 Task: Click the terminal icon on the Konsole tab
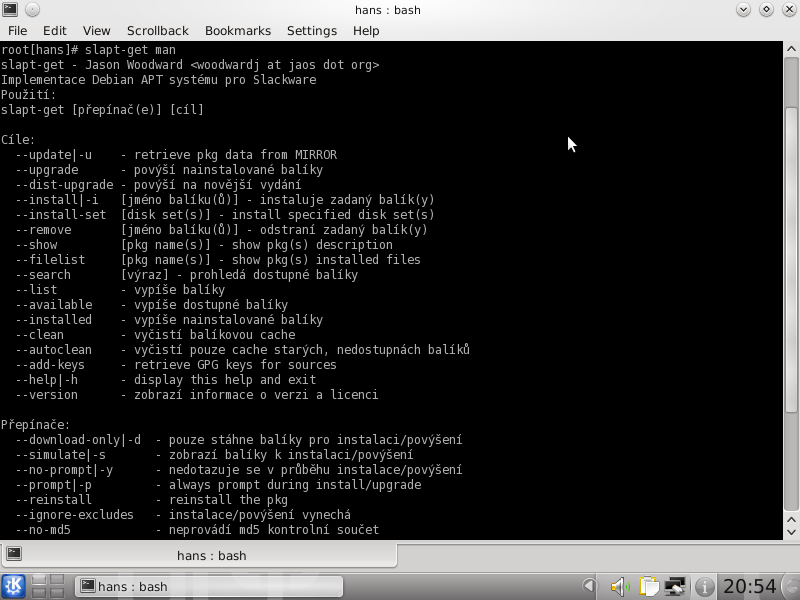[14, 554]
